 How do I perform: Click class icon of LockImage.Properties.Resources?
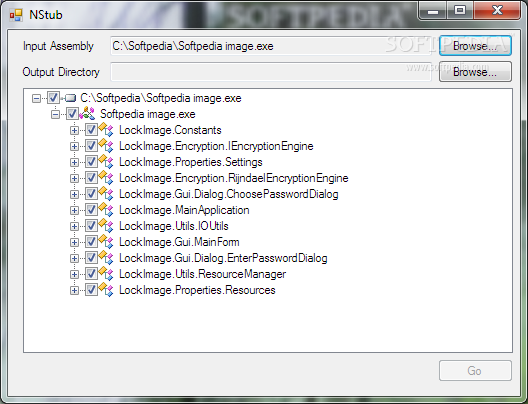106,290
